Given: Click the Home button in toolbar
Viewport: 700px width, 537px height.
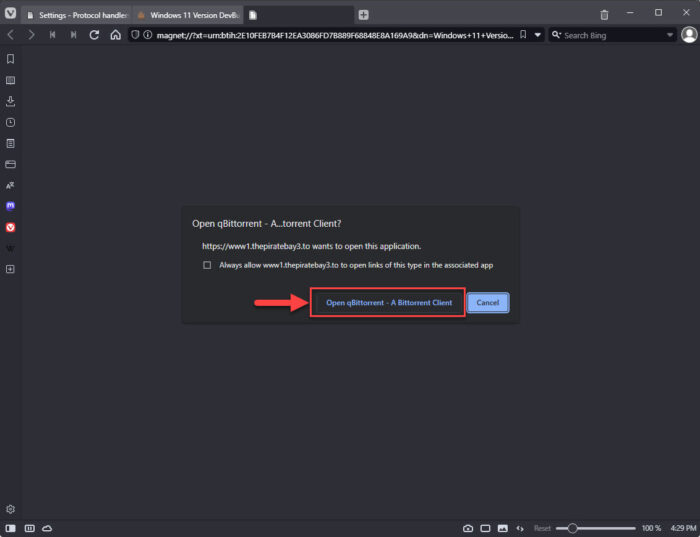Looking at the screenshot, I should pyautogui.click(x=116, y=35).
